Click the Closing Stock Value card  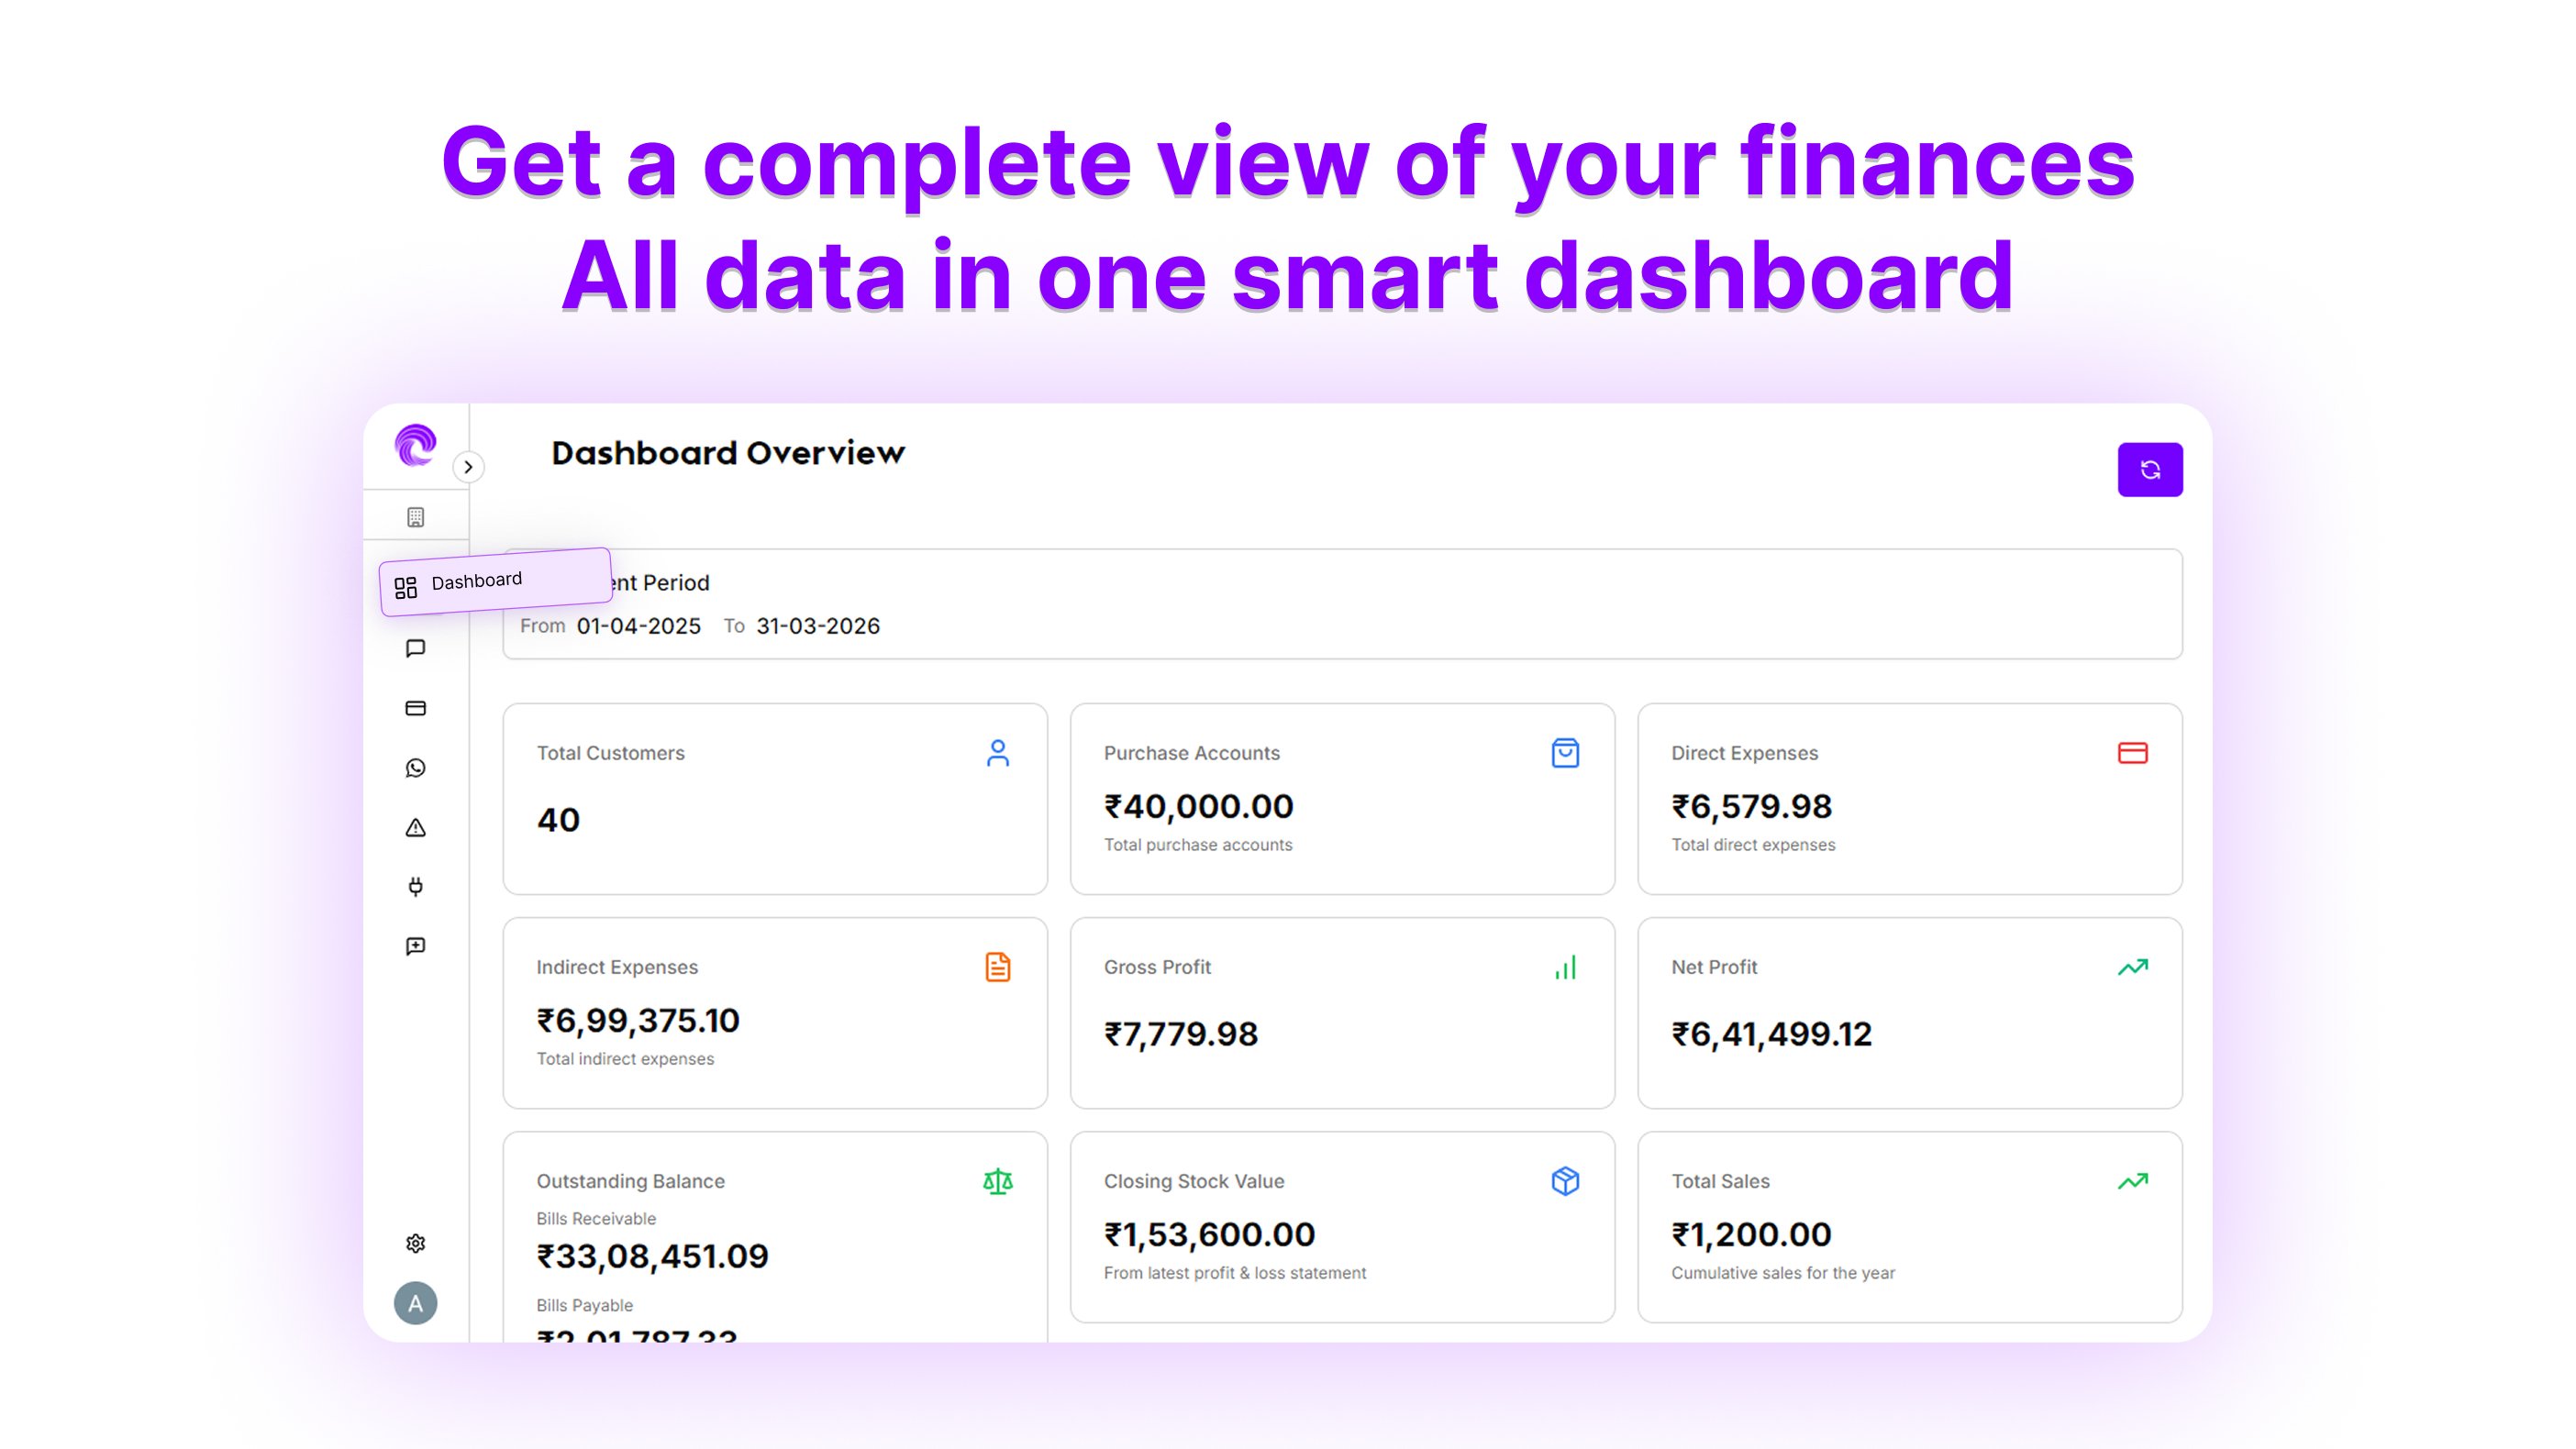click(1341, 1226)
